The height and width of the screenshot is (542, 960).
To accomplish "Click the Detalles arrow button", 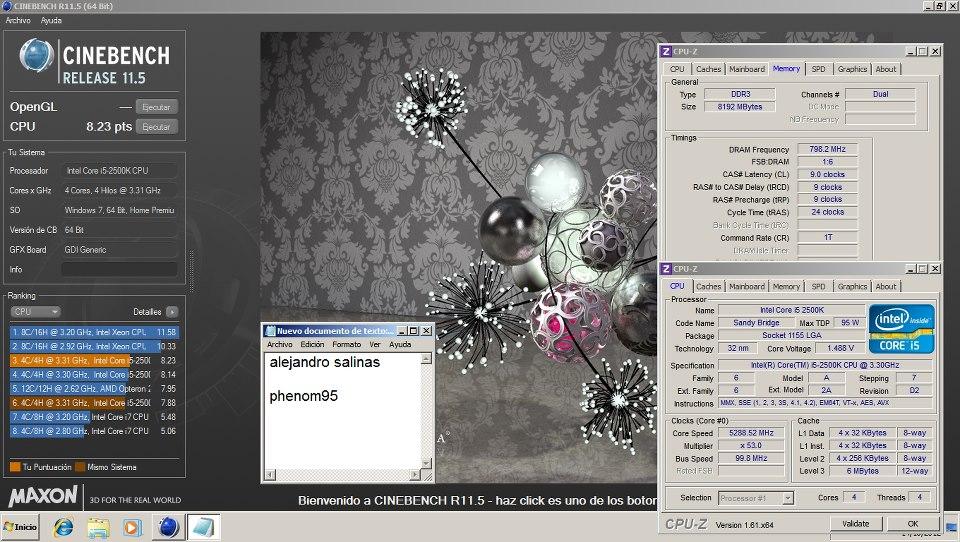I will [172, 312].
